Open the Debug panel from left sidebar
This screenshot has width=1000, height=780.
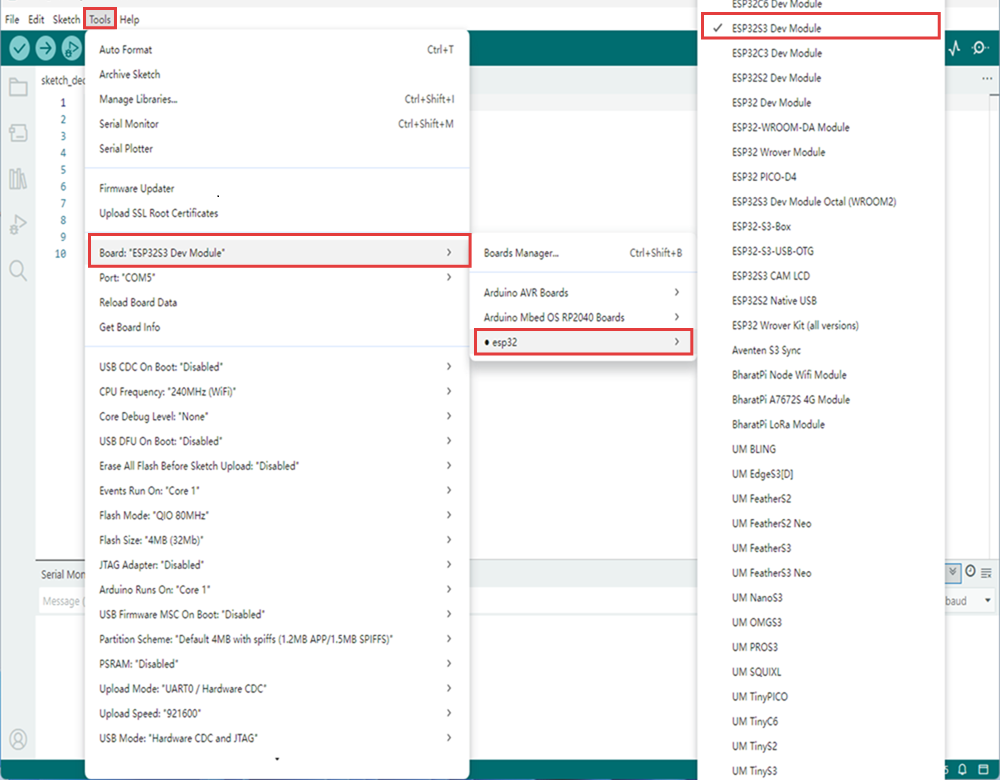(18, 224)
